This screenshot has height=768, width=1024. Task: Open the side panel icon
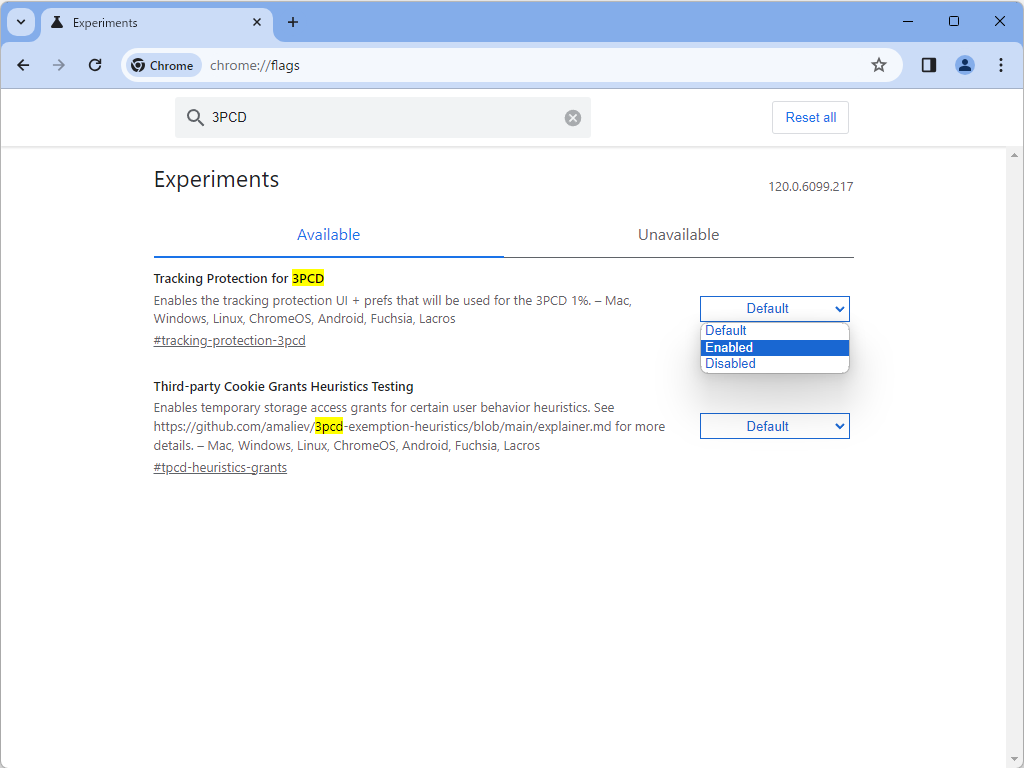pos(928,64)
